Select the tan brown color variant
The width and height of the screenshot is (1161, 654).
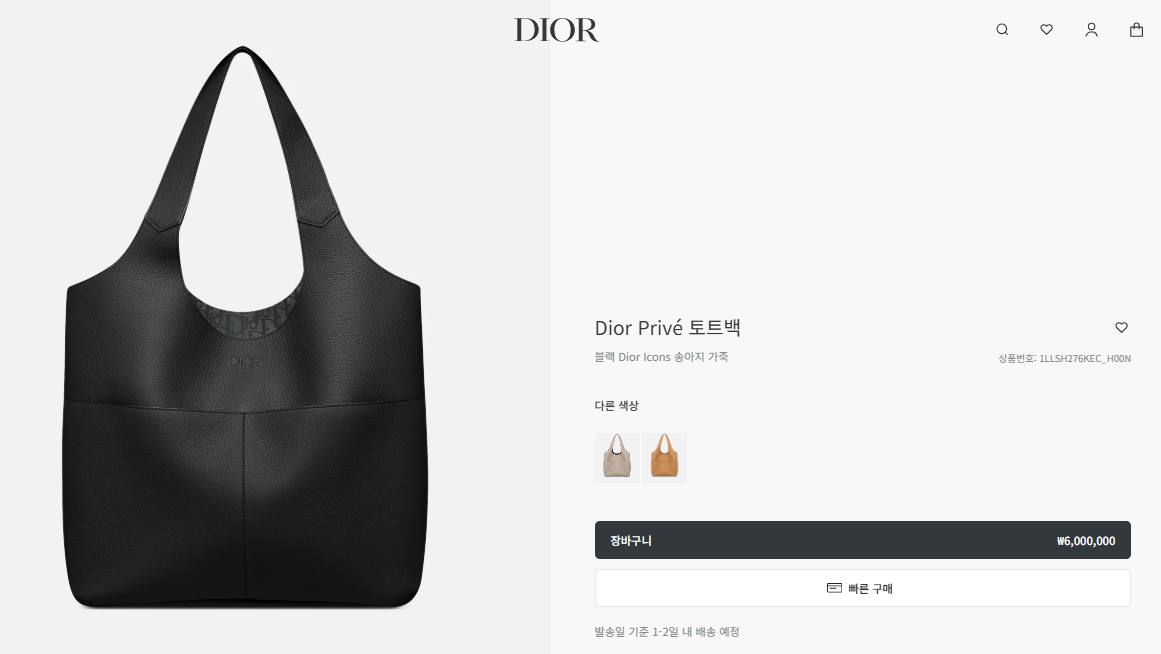[664, 458]
